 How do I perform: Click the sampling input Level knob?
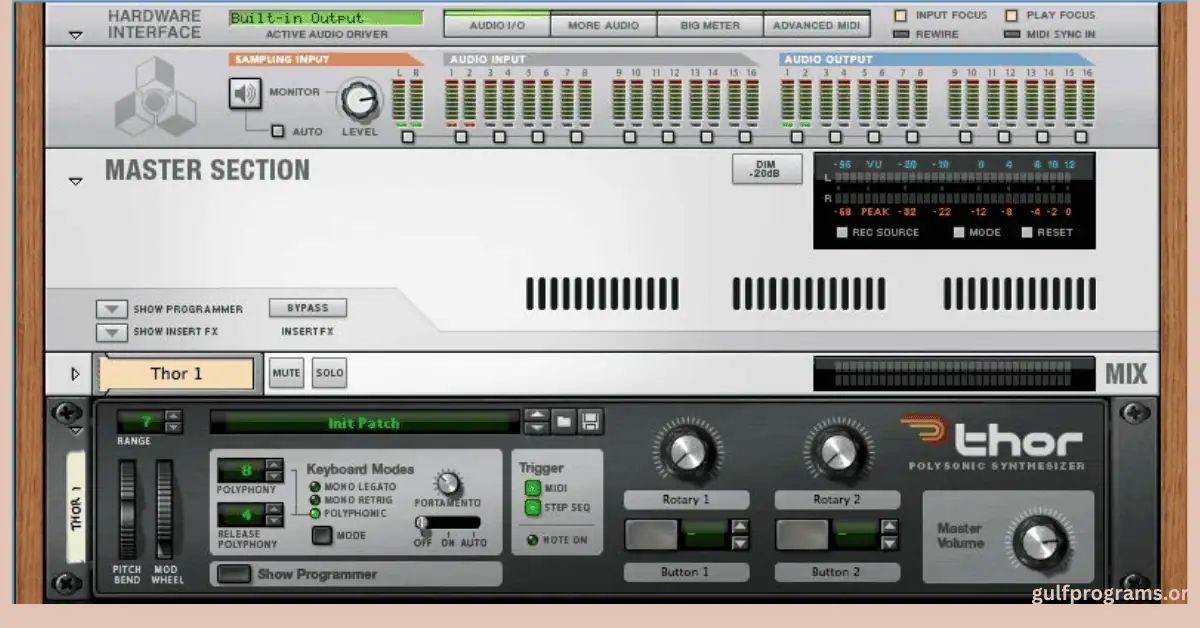pyautogui.click(x=360, y=100)
